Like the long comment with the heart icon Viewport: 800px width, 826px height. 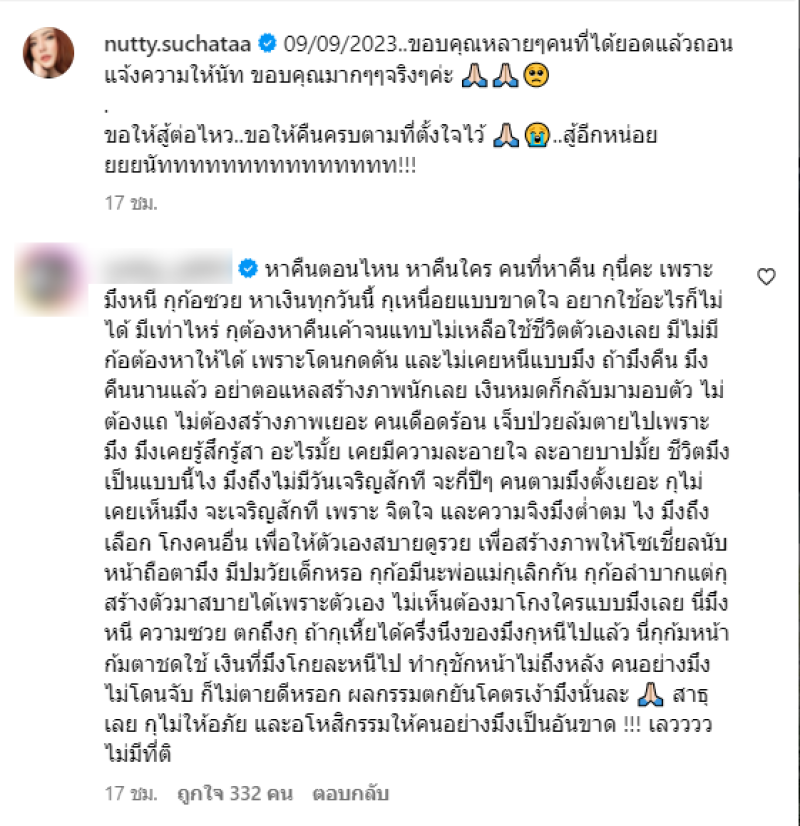pos(766,276)
